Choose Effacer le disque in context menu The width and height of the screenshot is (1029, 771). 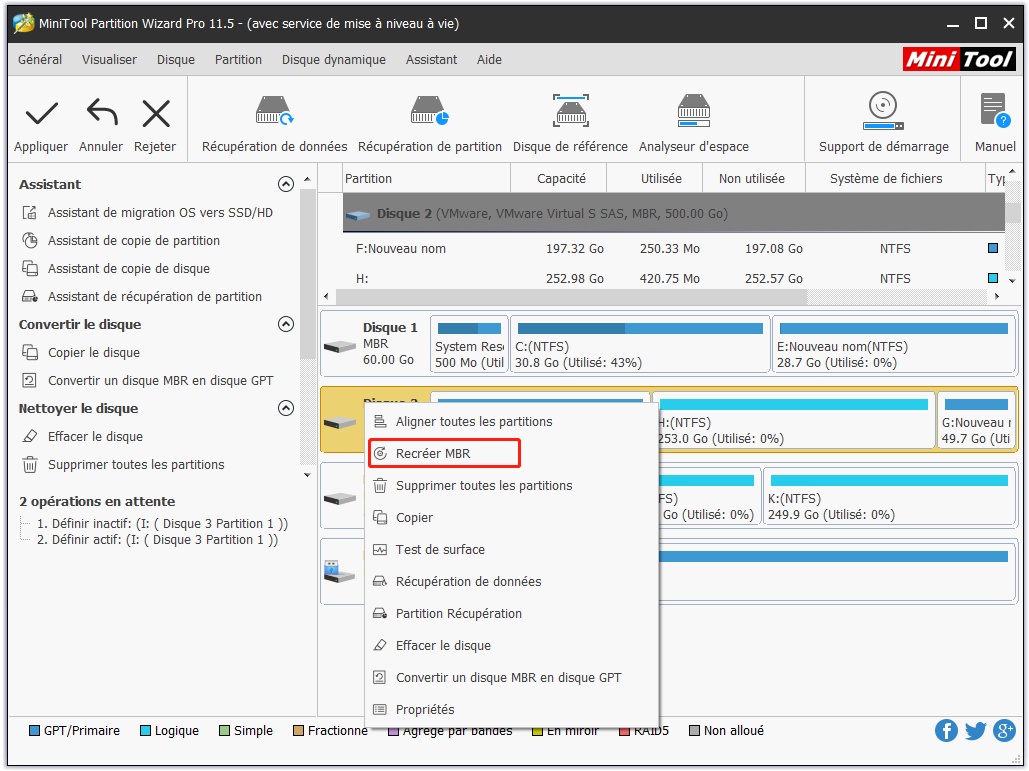[x=512, y=646]
